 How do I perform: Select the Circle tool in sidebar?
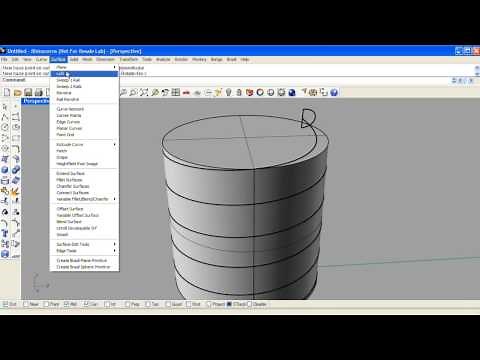(x=5, y=127)
